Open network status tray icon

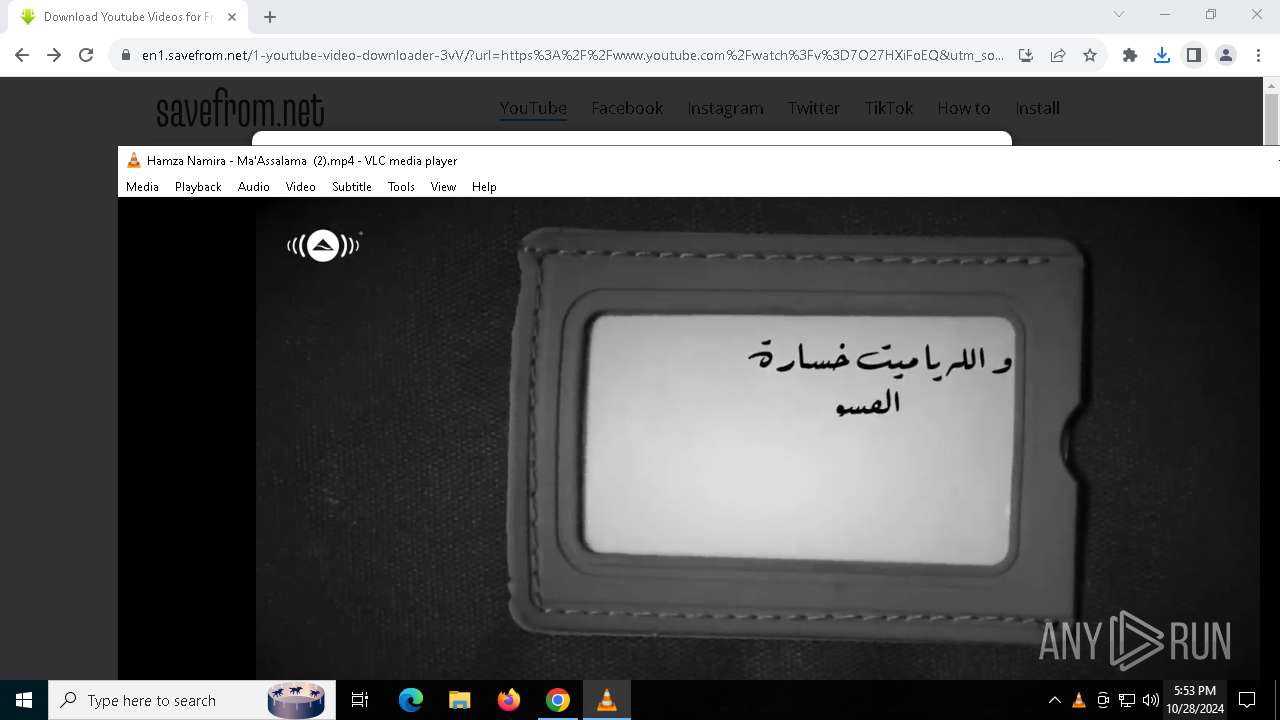pos(1127,700)
